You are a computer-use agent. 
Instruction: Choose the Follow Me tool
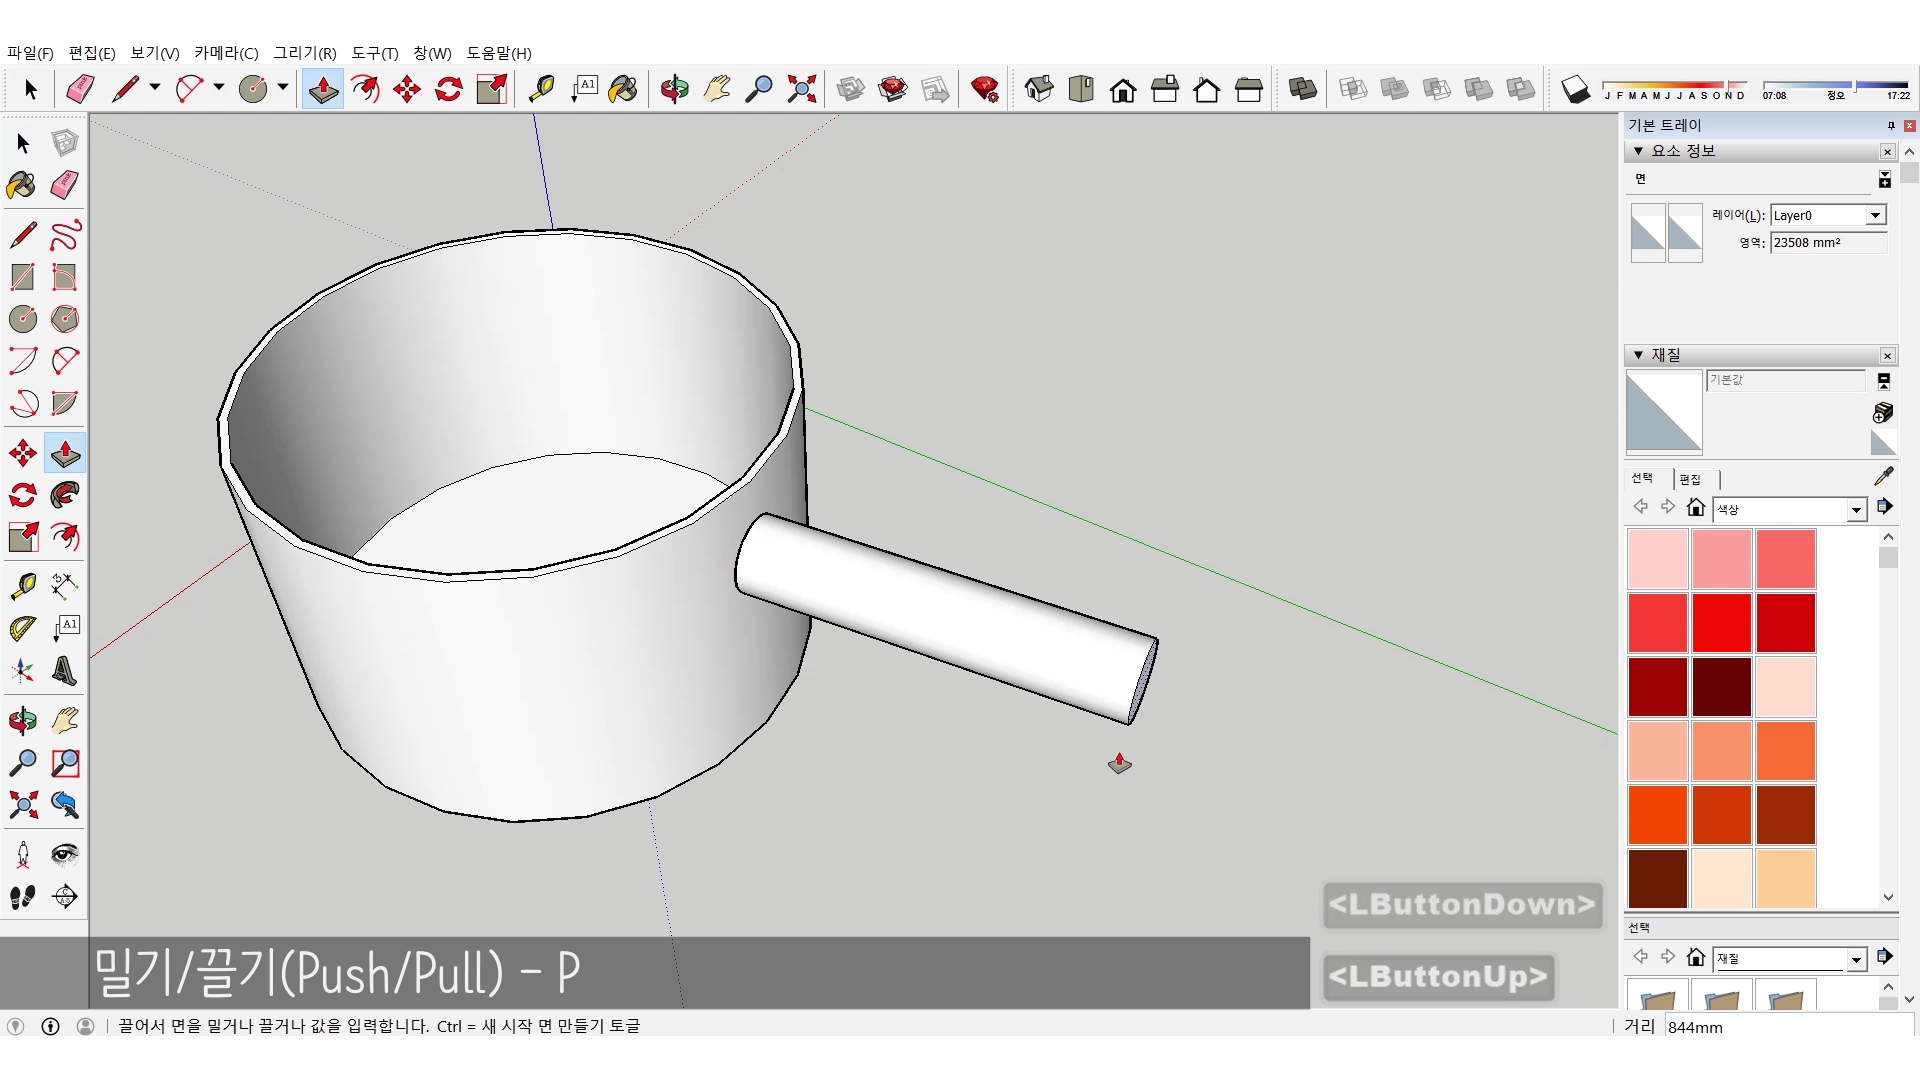click(65, 495)
